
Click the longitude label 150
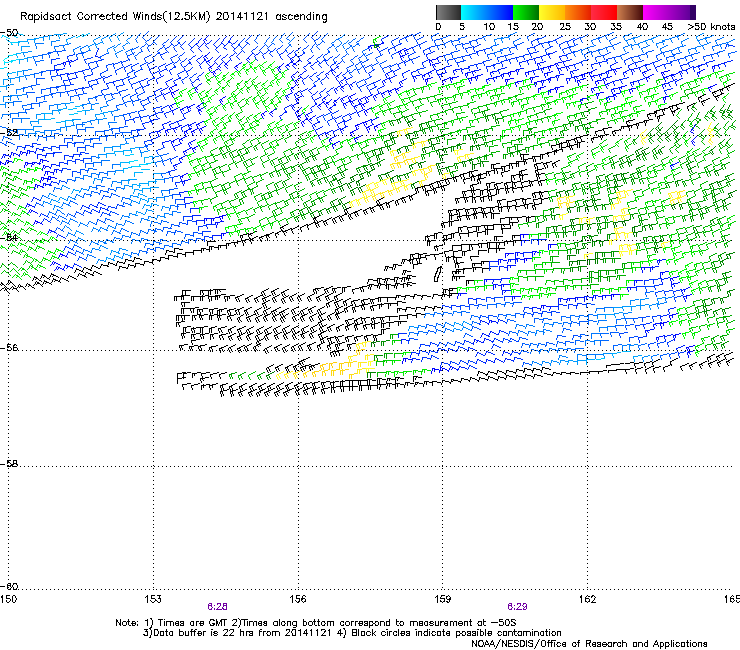point(8,599)
